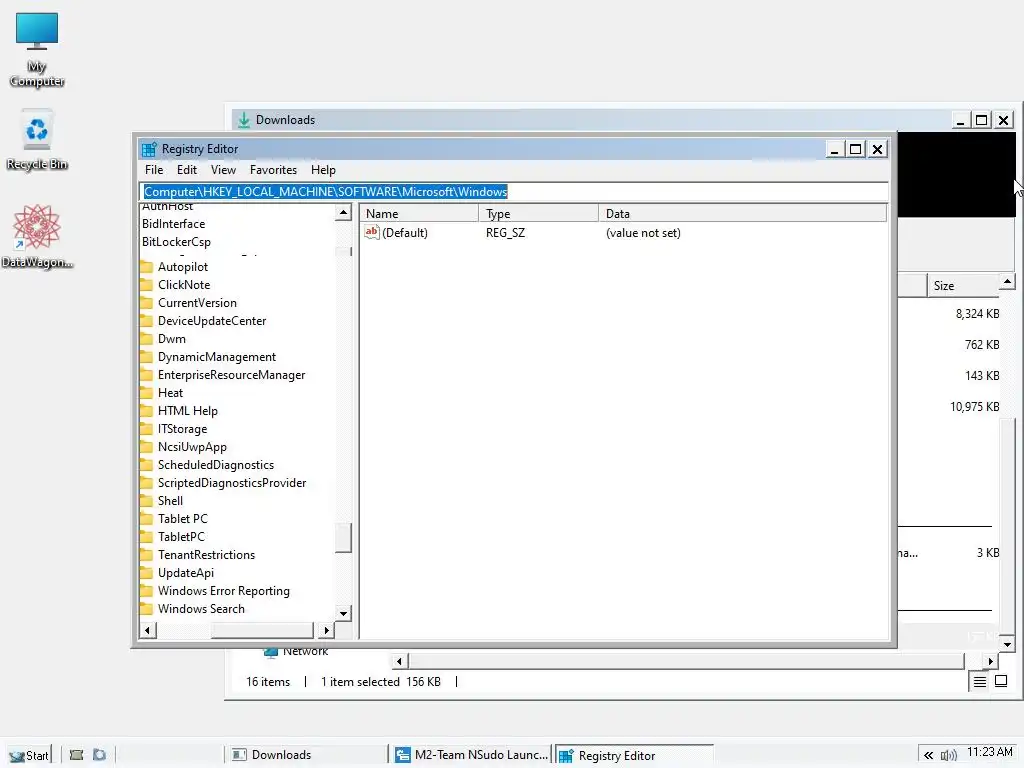Click the Downloads large icons view icon
The width and height of the screenshot is (1024, 768).
pos(1000,681)
